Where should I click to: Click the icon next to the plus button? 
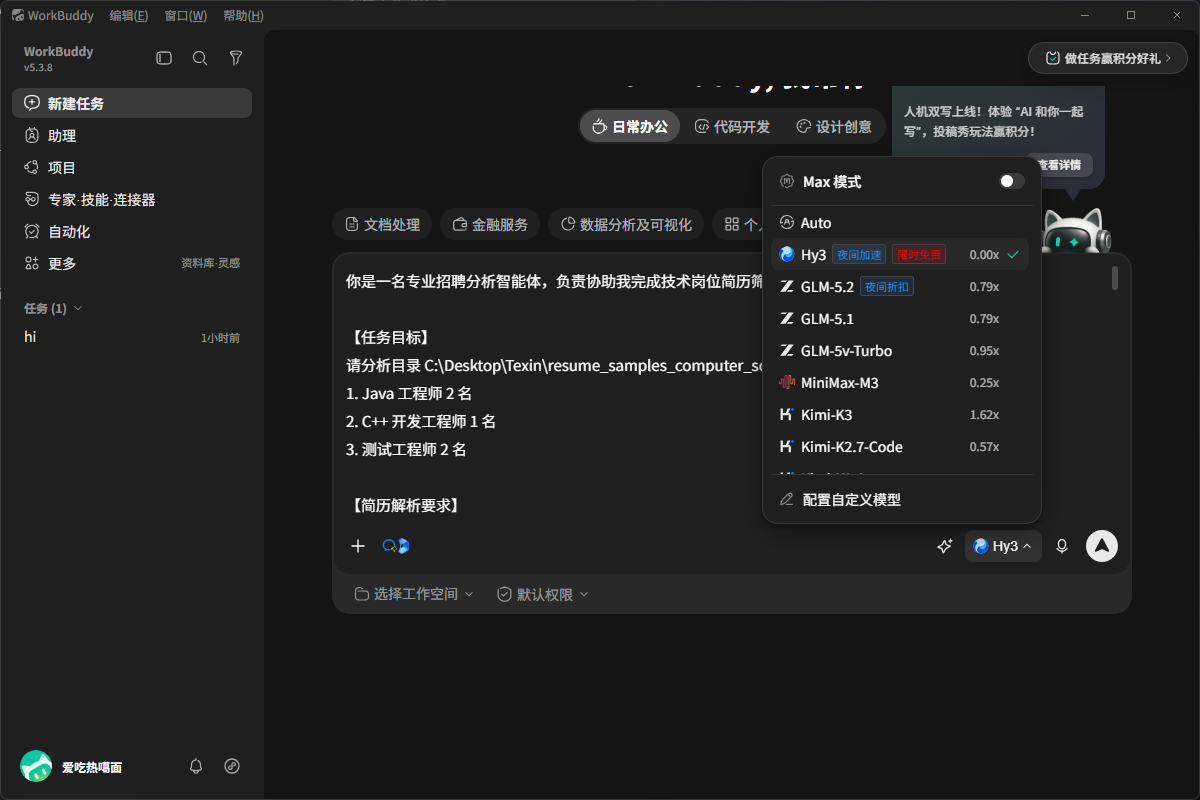396,546
